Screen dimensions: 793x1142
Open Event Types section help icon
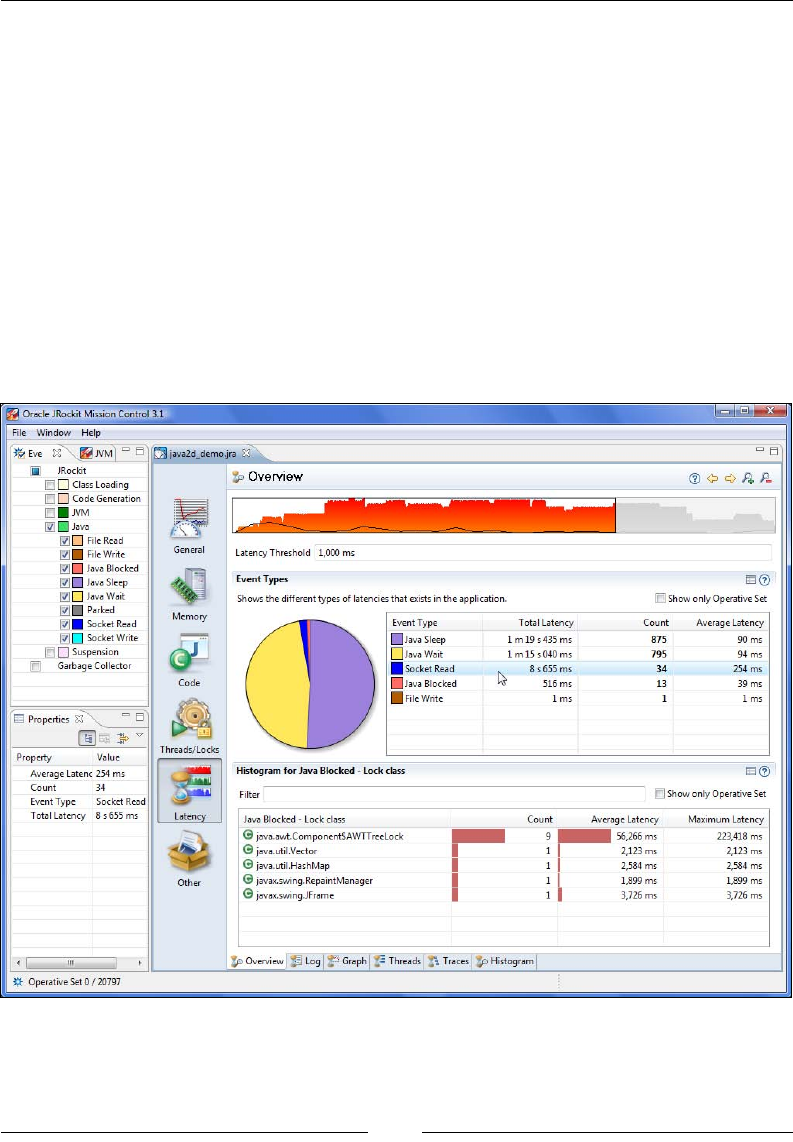[x=765, y=580]
